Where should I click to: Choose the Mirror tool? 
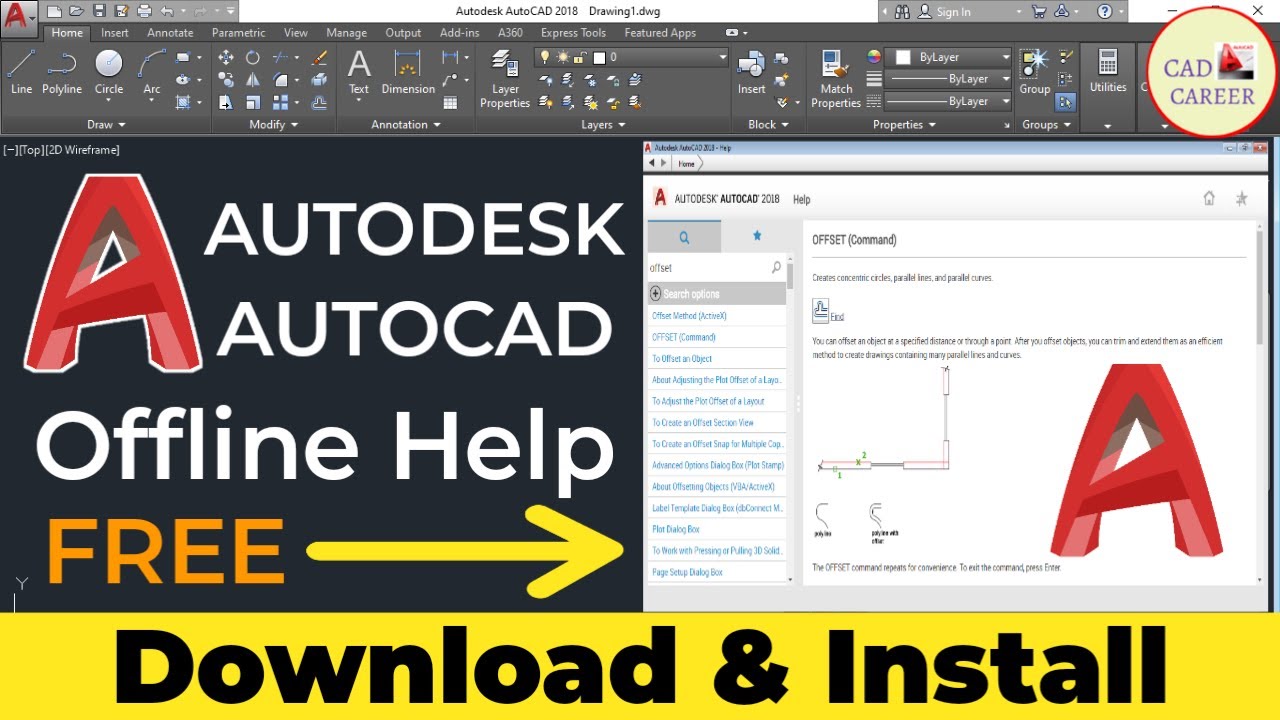[253, 80]
